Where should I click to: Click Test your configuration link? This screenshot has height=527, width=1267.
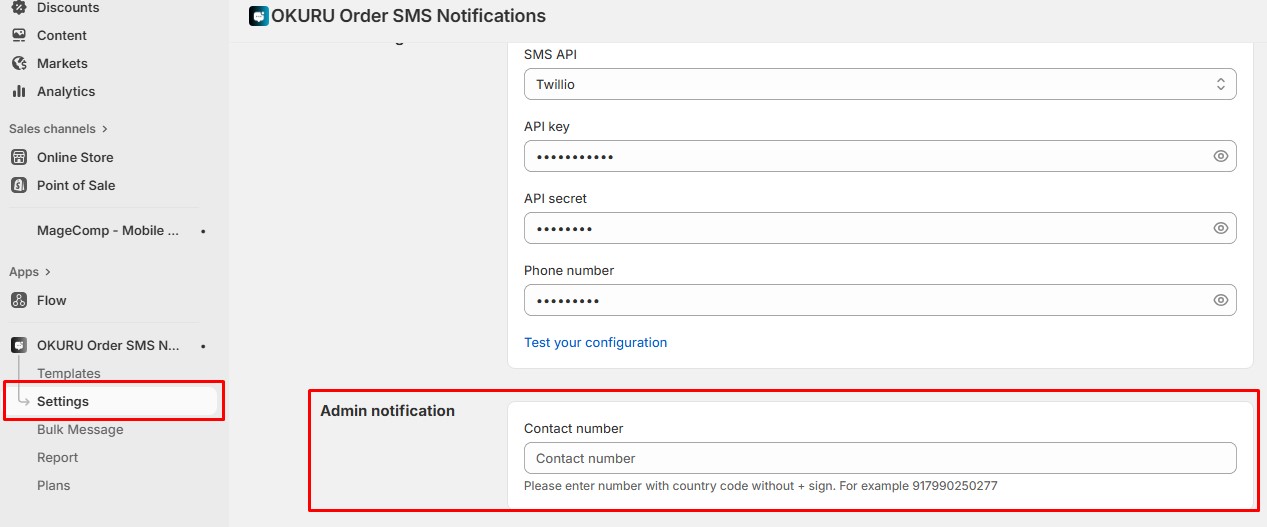pos(595,342)
